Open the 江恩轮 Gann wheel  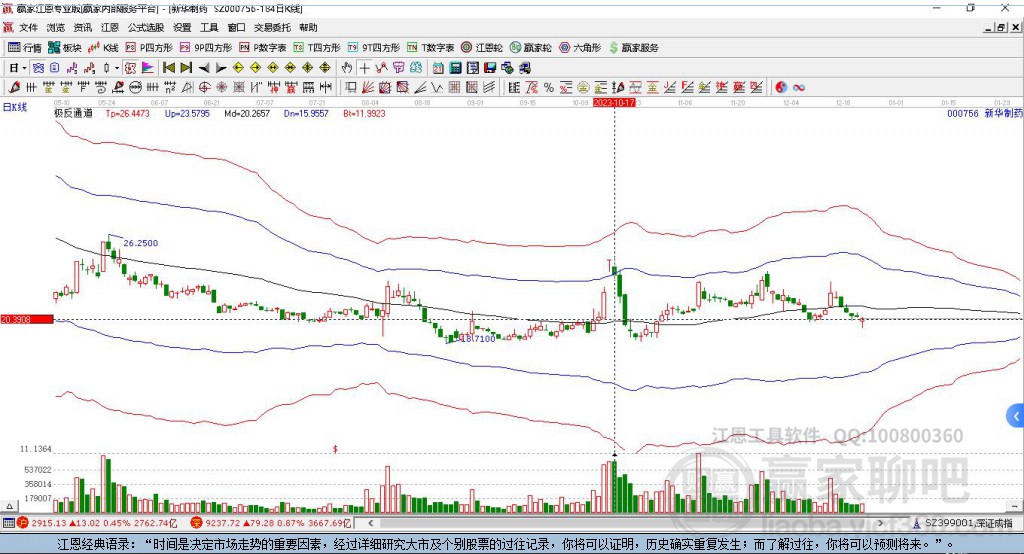click(482, 48)
